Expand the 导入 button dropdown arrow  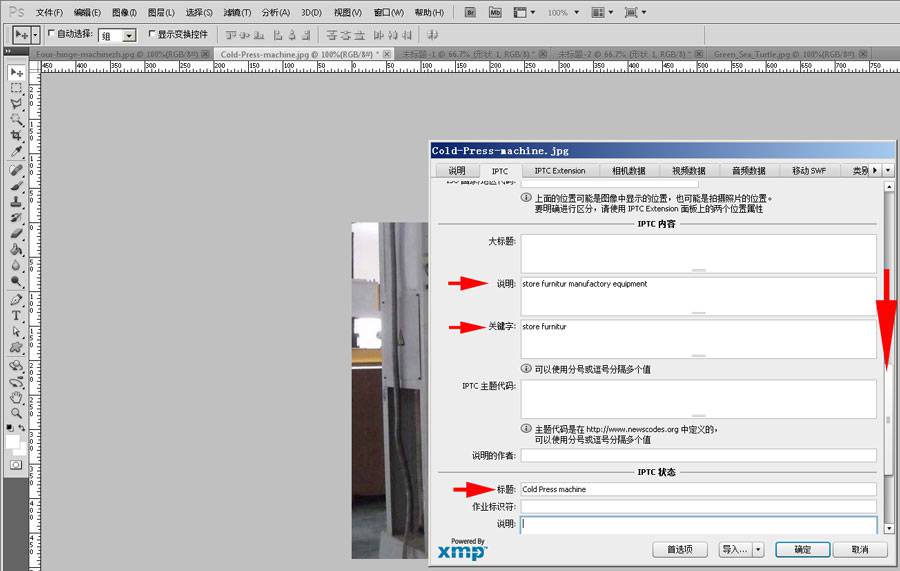point(759,549)
